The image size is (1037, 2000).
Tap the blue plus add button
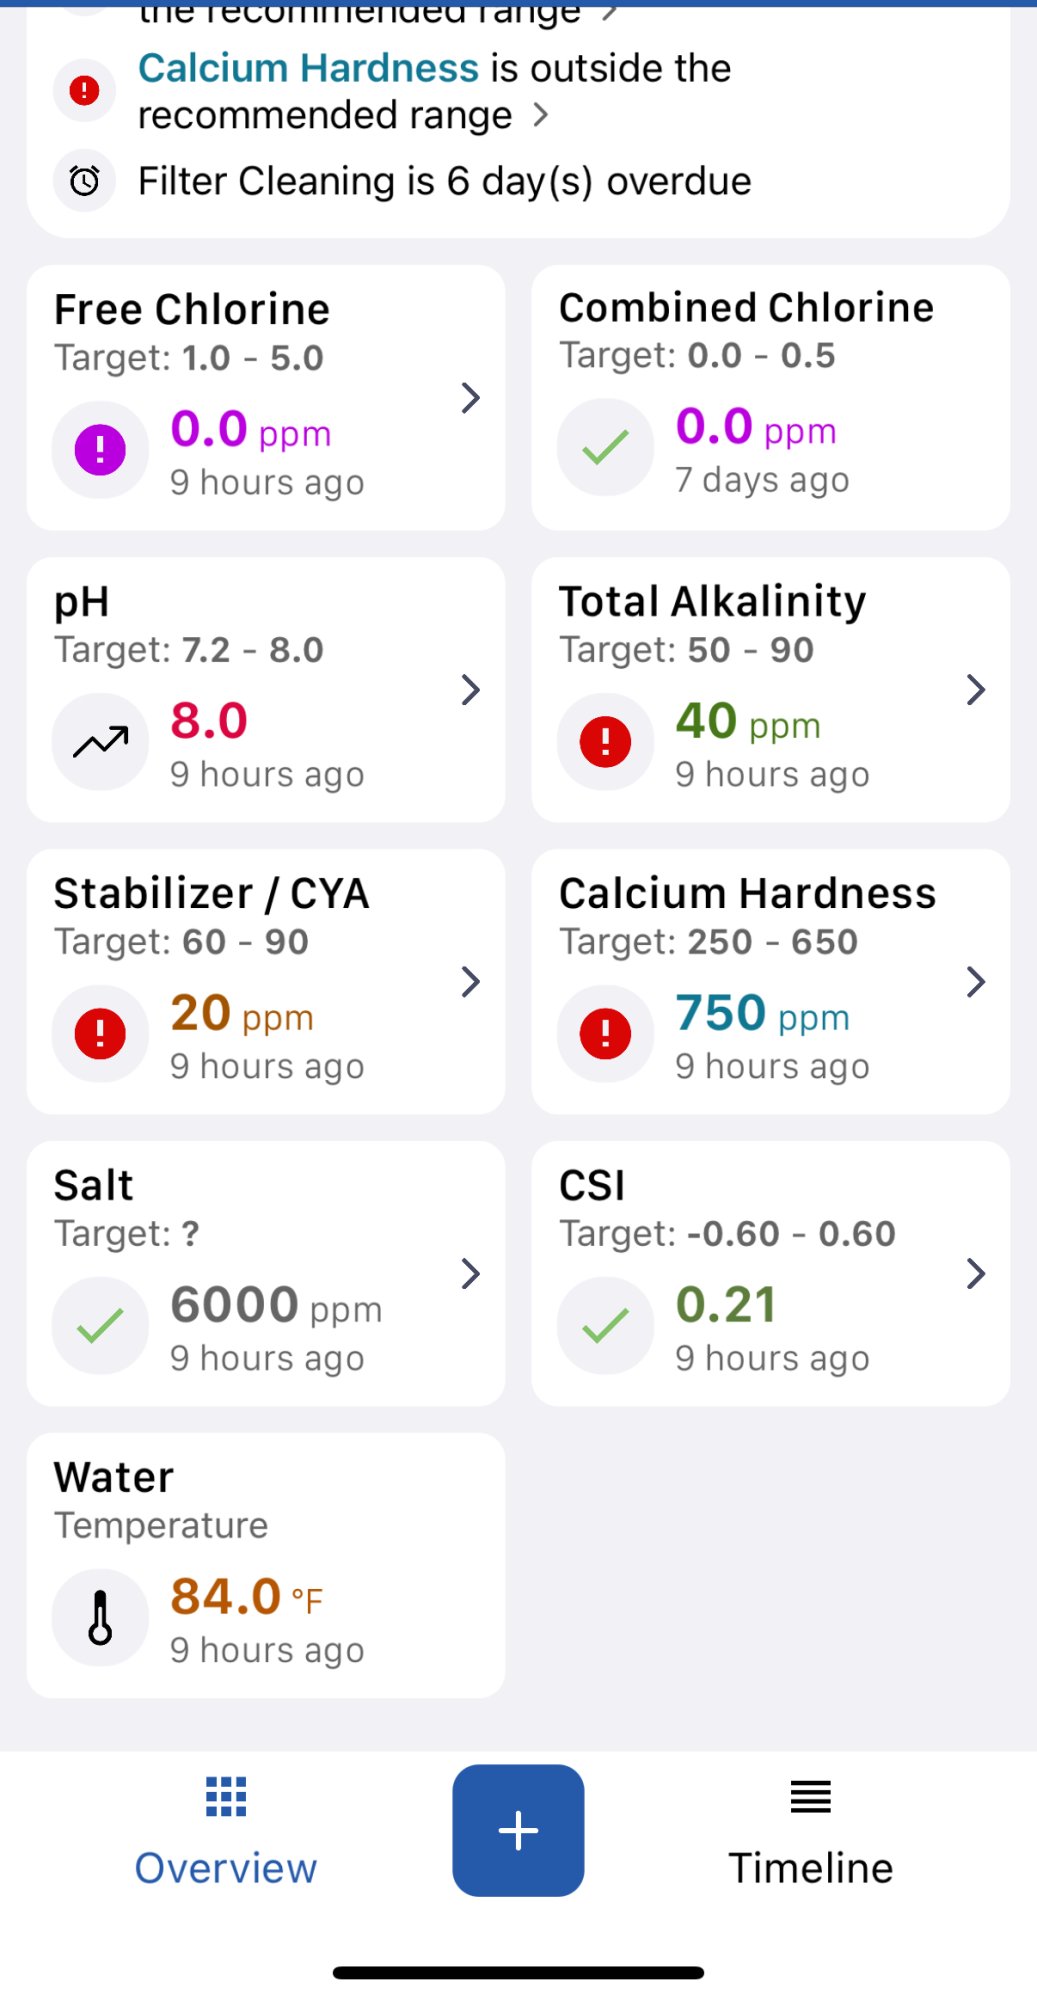pos(518,1830)
